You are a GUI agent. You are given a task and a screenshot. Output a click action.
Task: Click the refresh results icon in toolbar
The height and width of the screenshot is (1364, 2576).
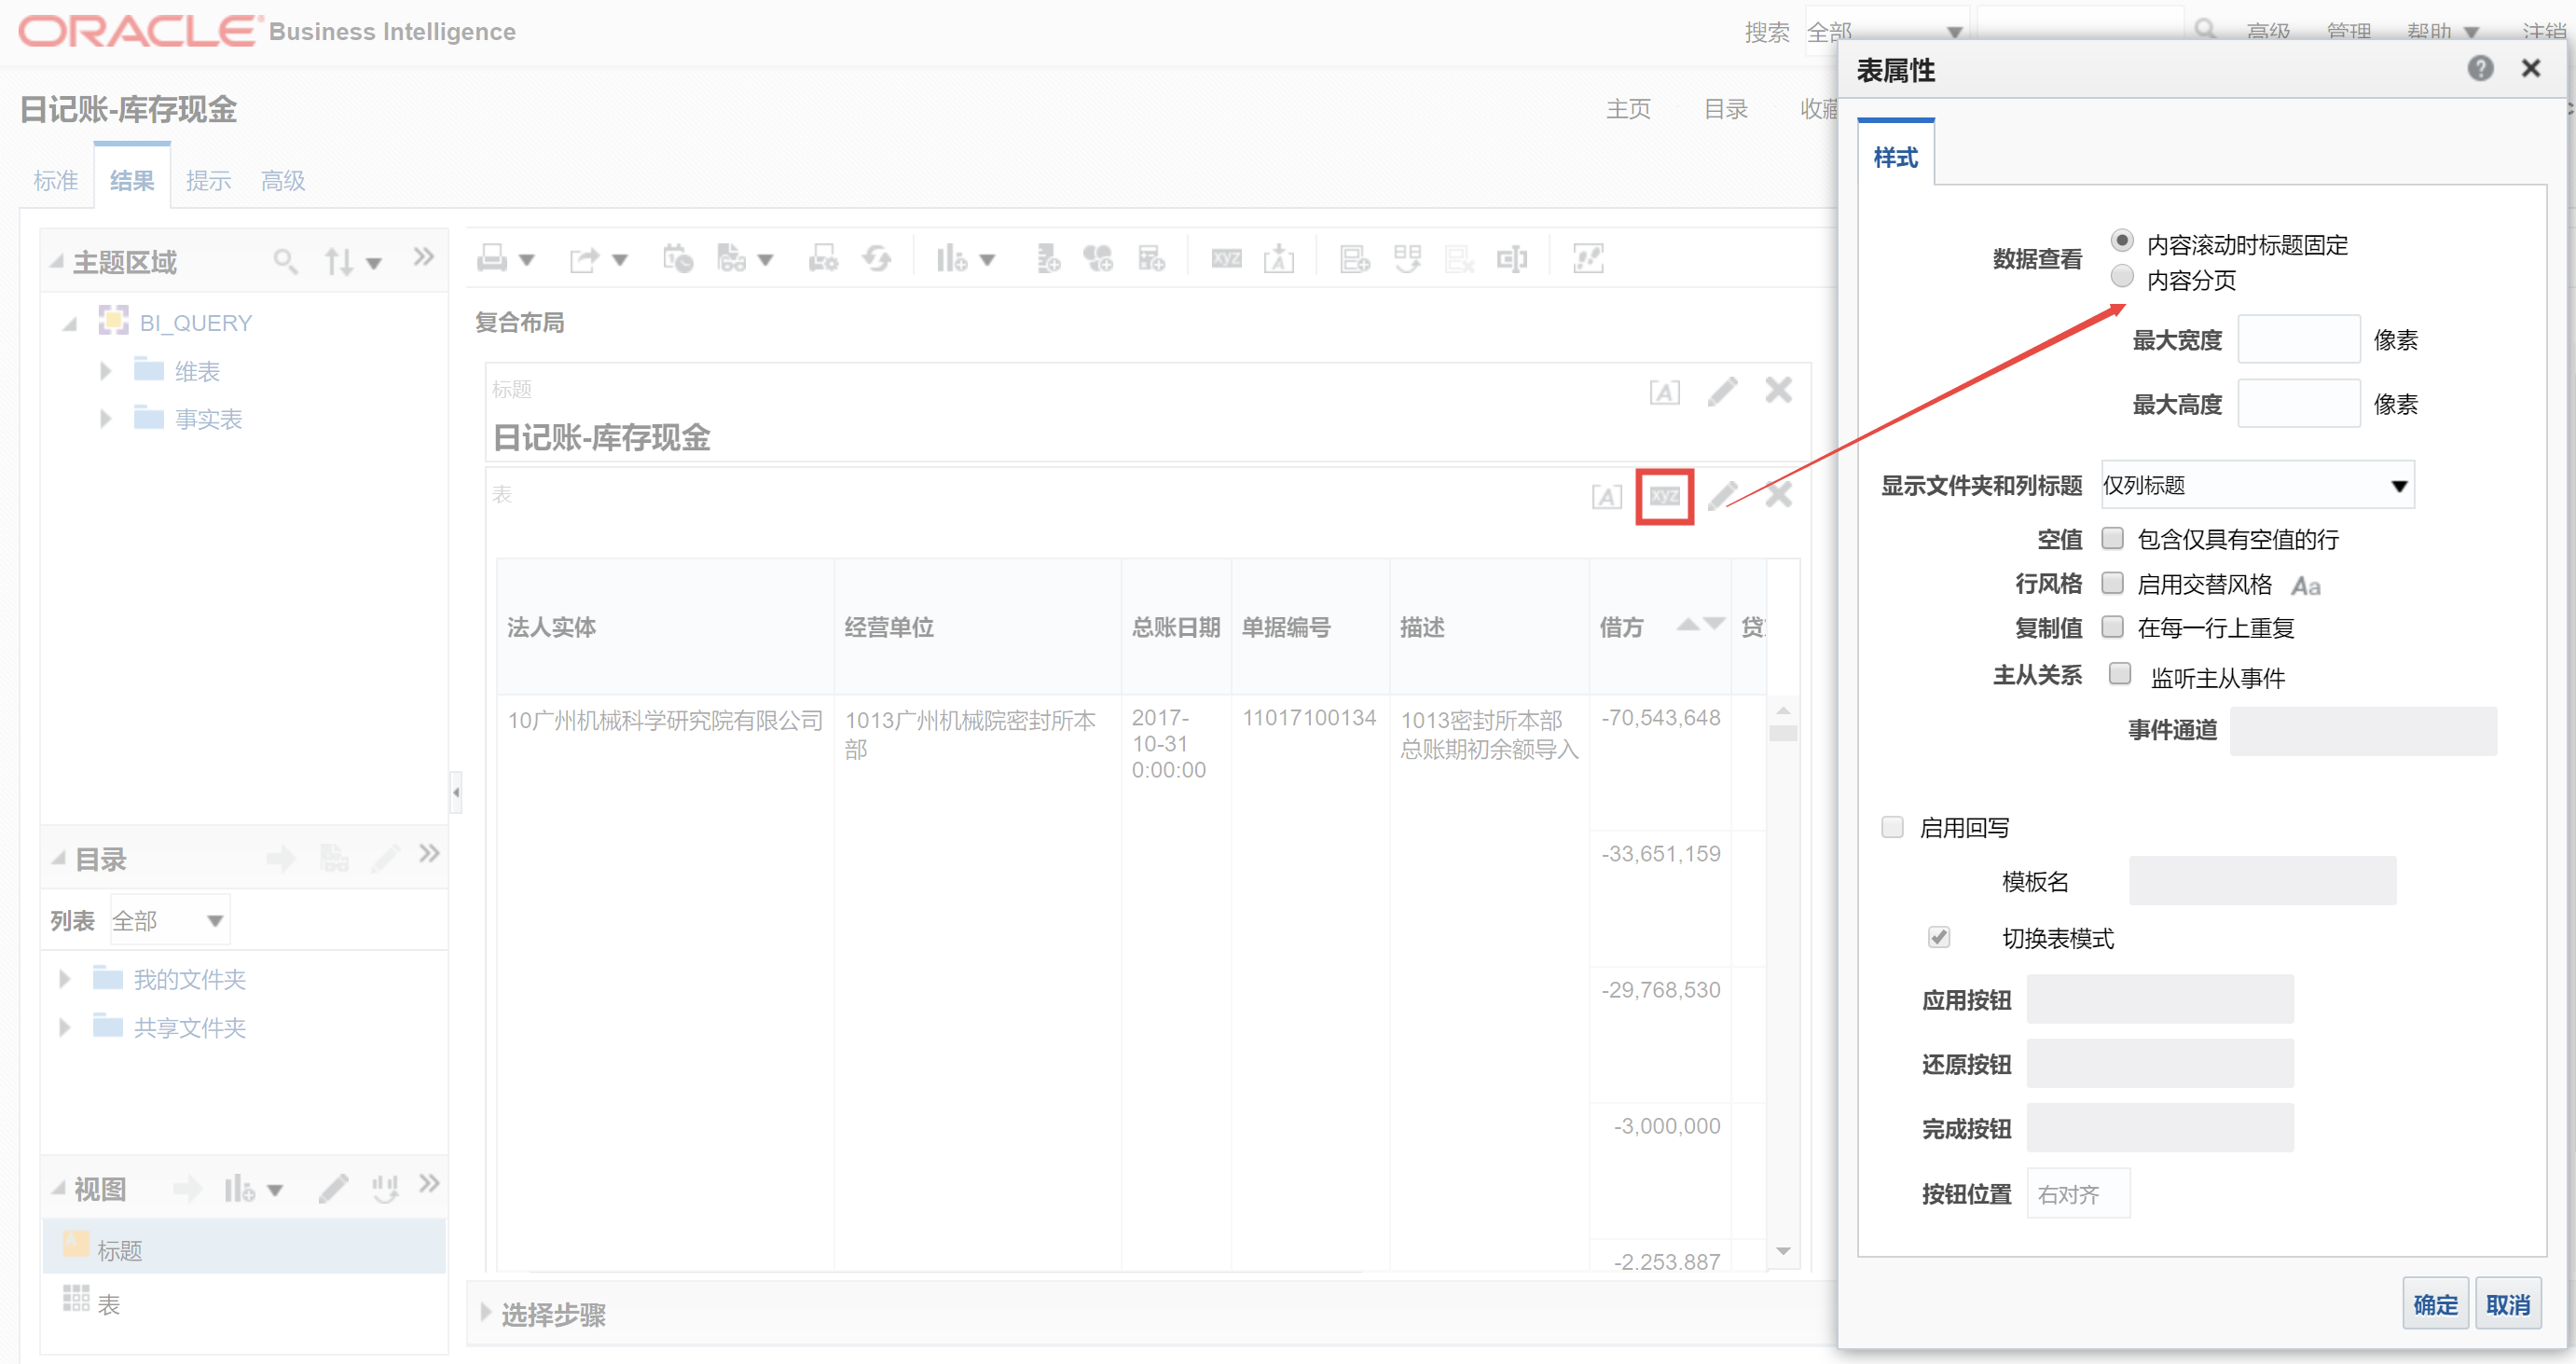coord(877,259)
